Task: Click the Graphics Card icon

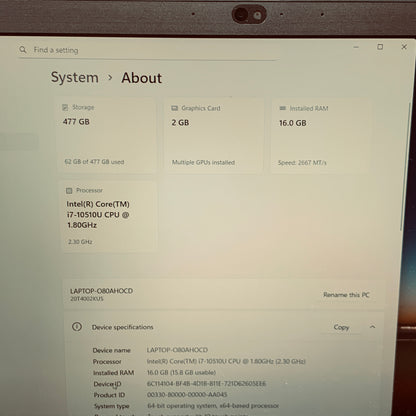Action: coord(174,108)
